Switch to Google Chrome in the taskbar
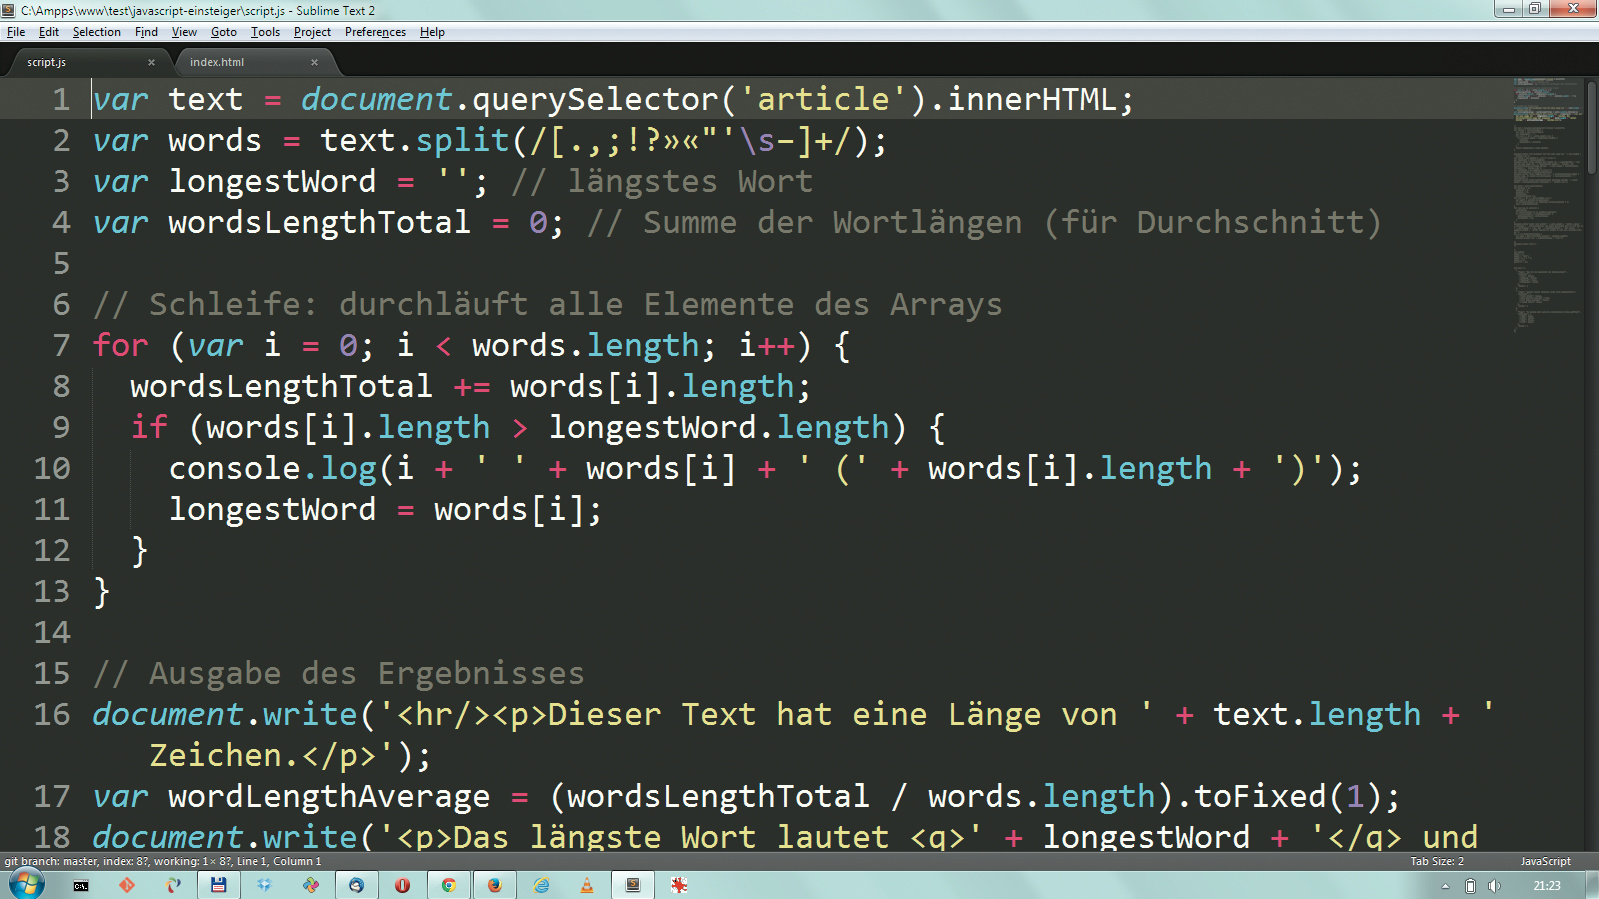Viewport: 1599px width, 899px height. click(449, 885)
